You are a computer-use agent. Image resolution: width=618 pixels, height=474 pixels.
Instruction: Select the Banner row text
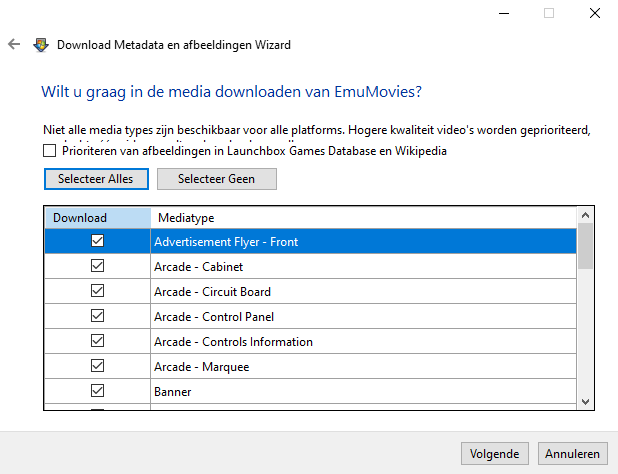pos(173,392)
